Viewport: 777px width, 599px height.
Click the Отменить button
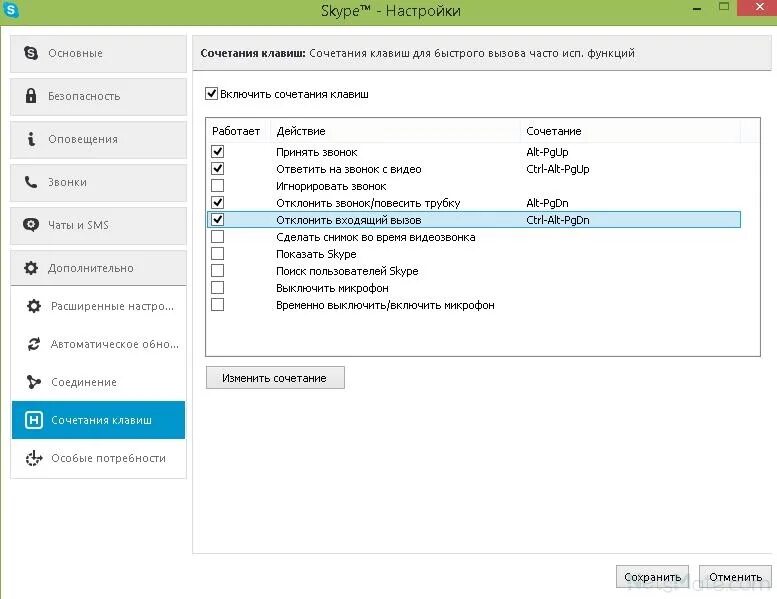coord(735,577)
